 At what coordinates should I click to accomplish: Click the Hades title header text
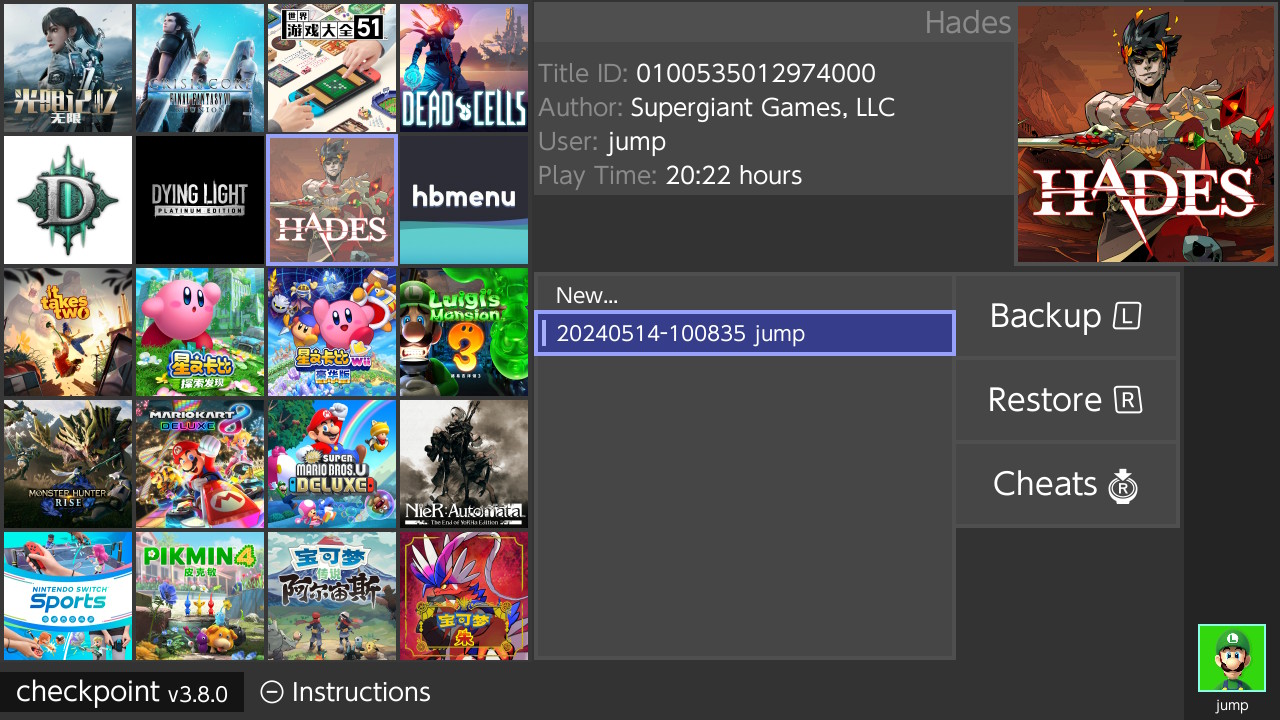967,22
